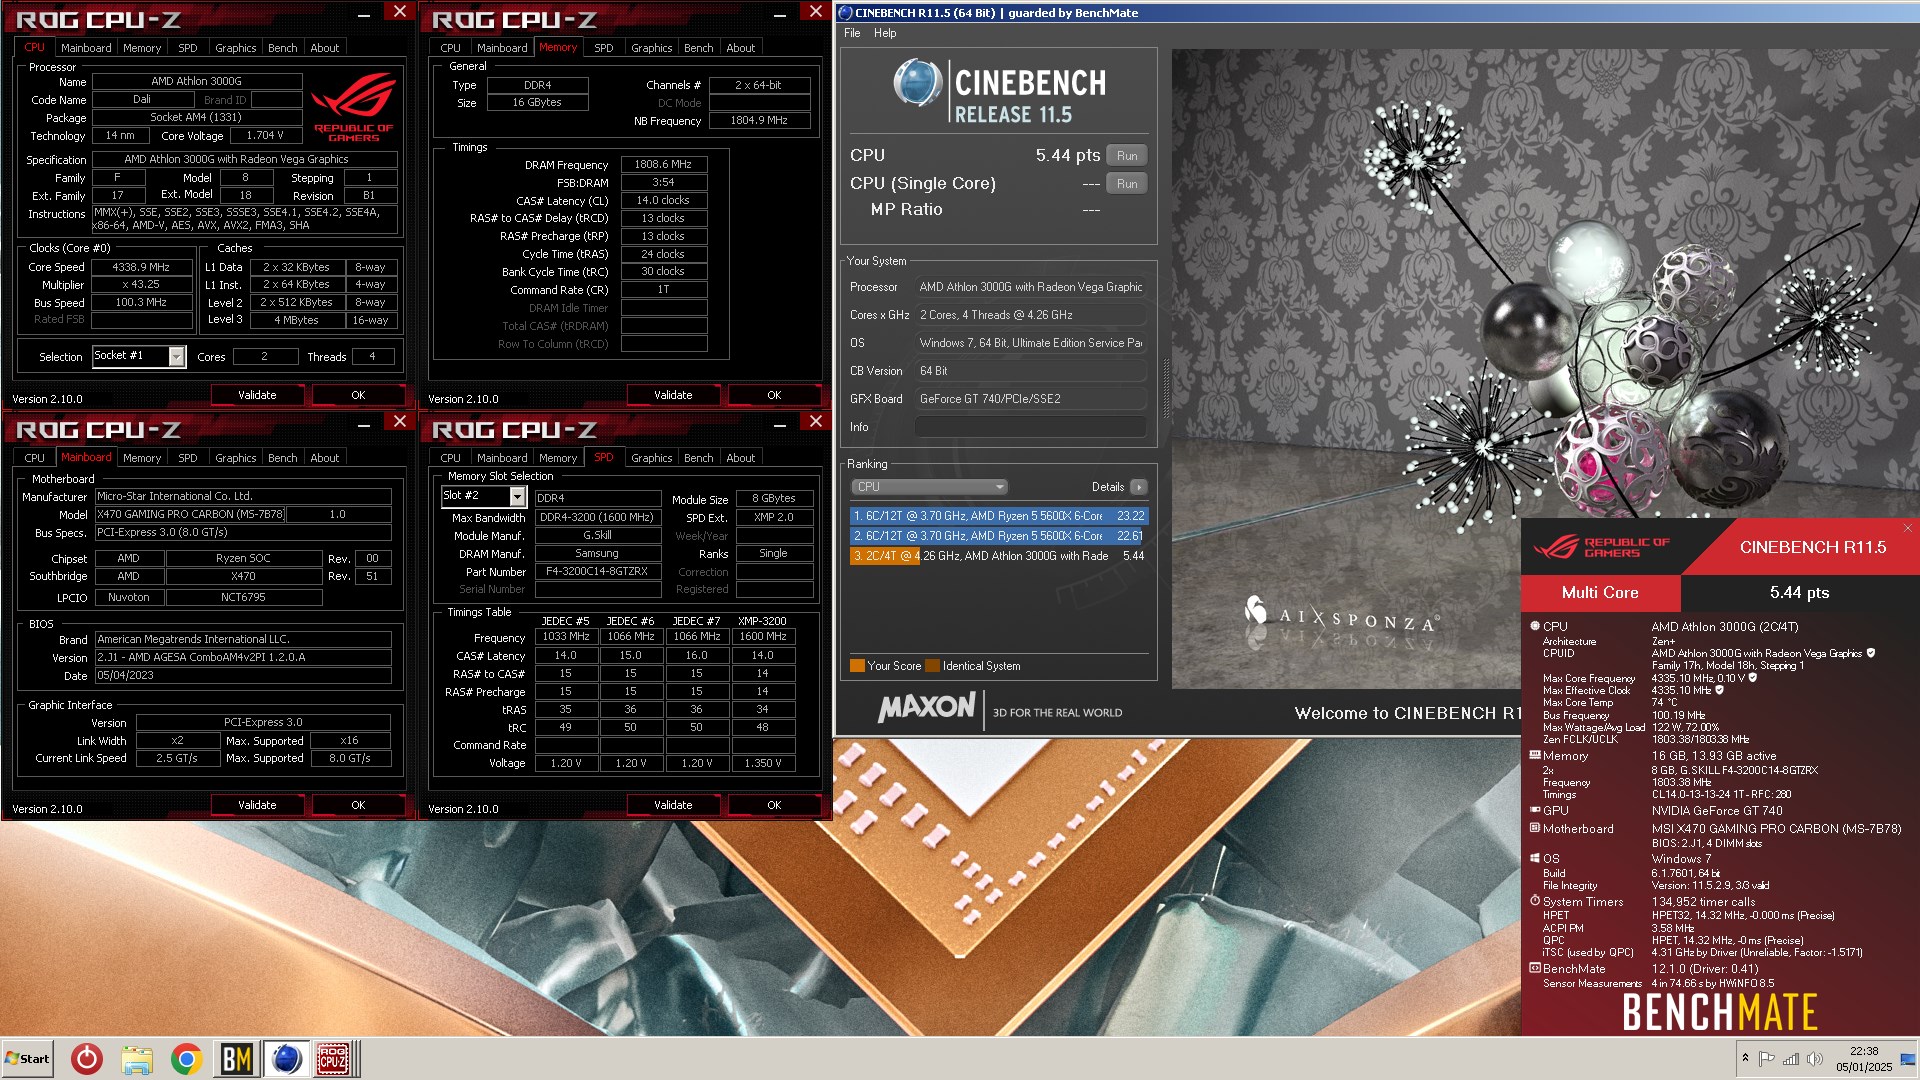Click Validate in the CPU tab window
Viewport: 1920px width, 1080px height.
257,395
